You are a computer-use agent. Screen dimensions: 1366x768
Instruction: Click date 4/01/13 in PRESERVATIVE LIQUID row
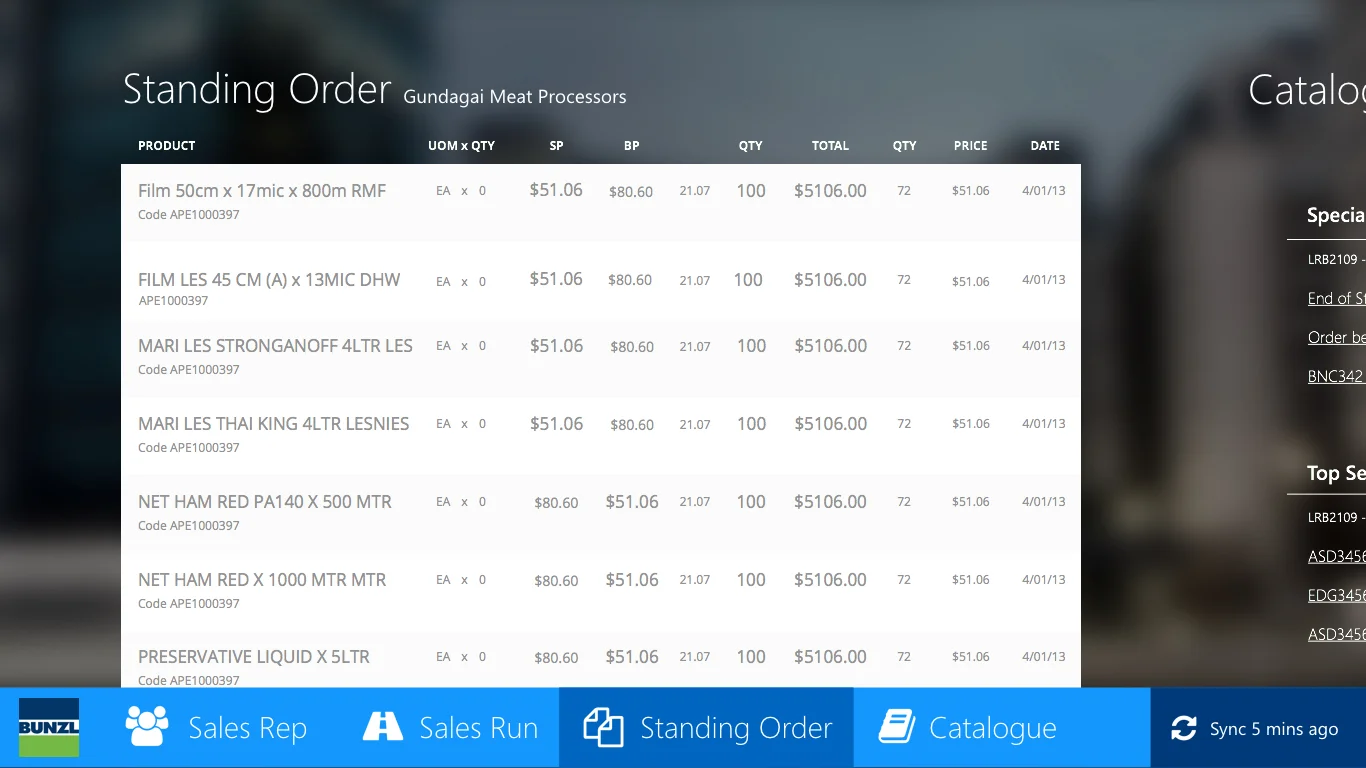click(1044, 657)
